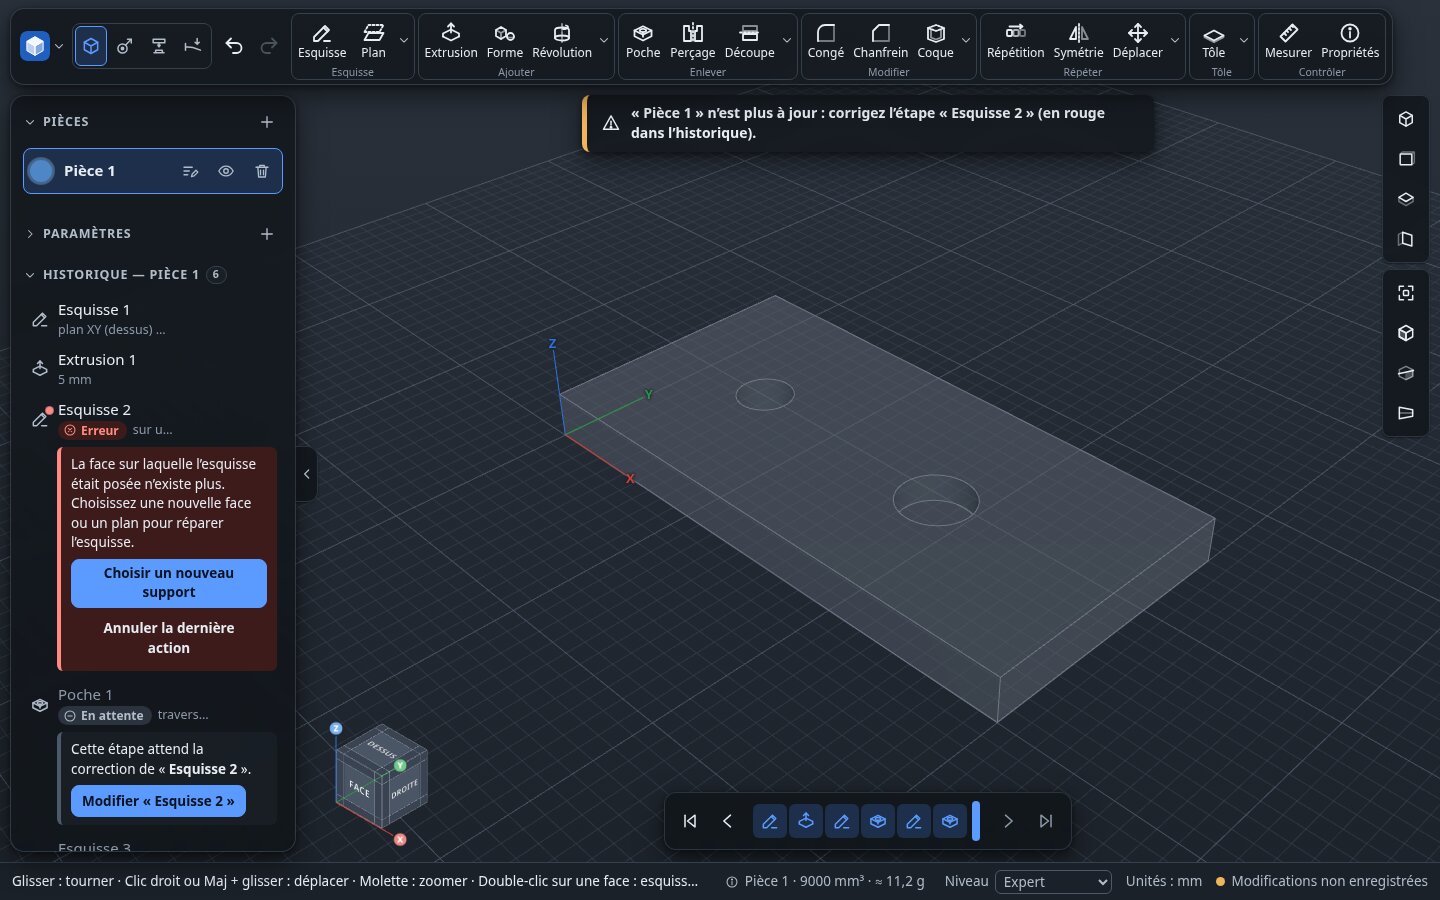Select Extrusion 1 history step

click(152, 369)
